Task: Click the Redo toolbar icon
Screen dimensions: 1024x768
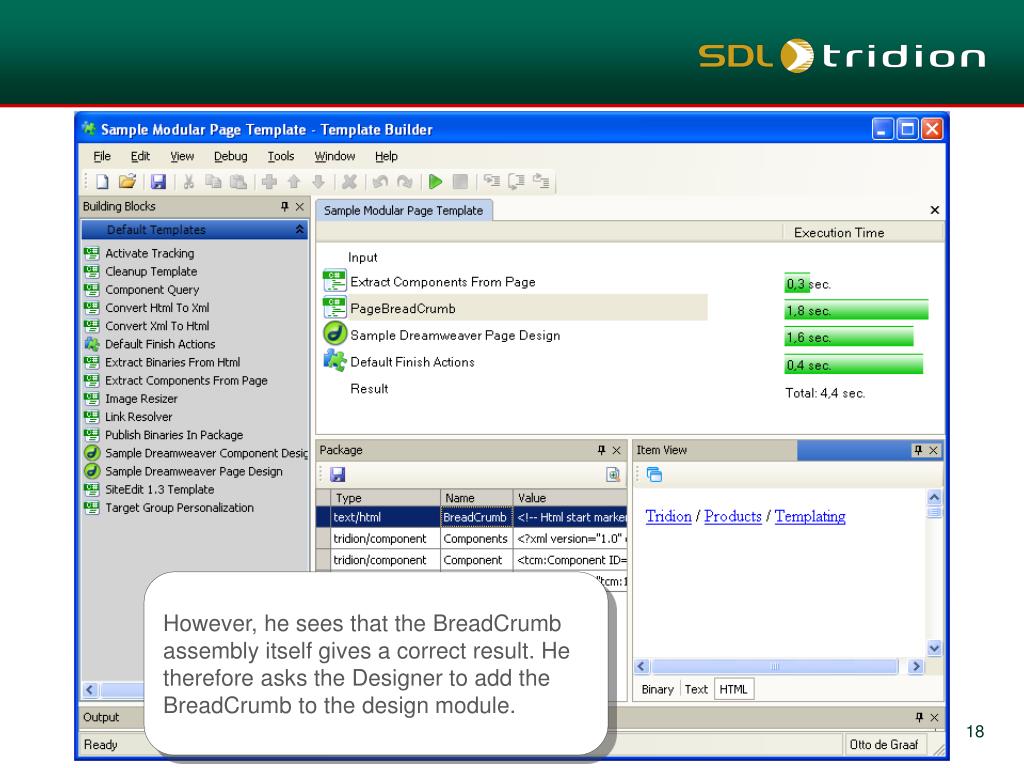Action: (405, 182)
